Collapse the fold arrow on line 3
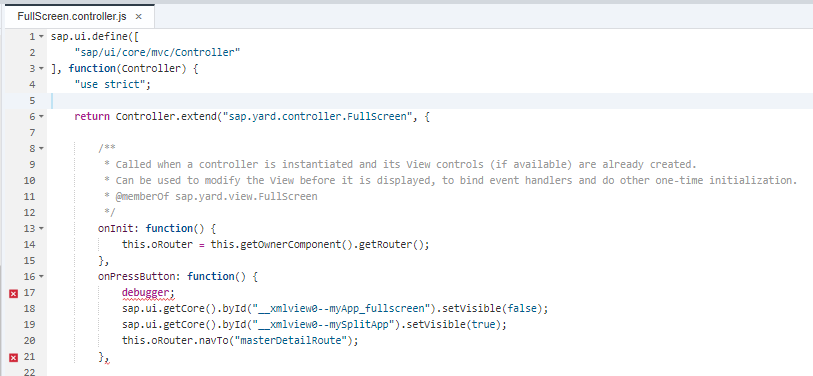The width and height of the screenshot is (813, 376). 41,68
